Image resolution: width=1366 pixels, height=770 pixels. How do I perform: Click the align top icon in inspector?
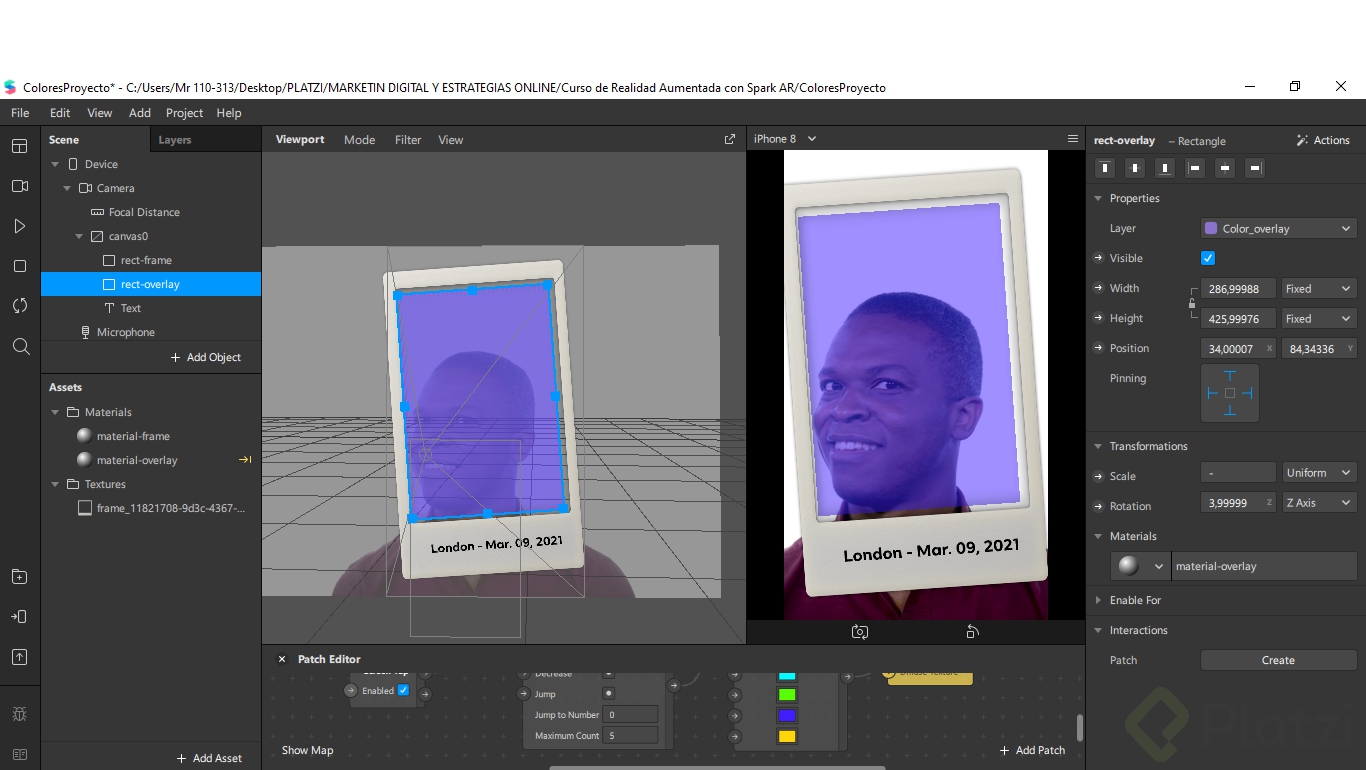[x=1105, y=168]
